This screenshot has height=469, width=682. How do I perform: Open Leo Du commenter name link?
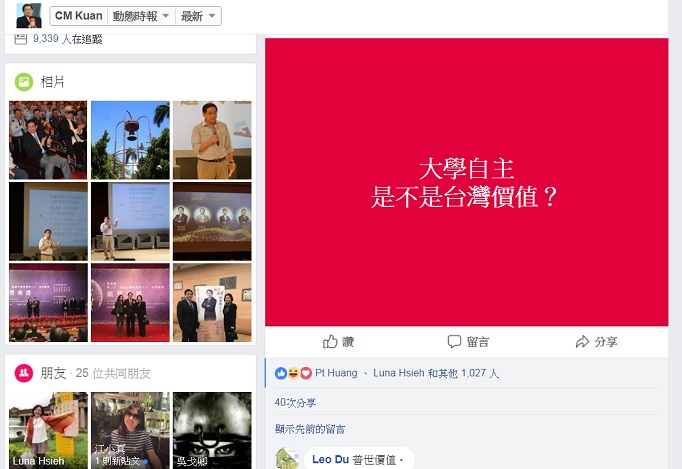click(x=331, y=459)
